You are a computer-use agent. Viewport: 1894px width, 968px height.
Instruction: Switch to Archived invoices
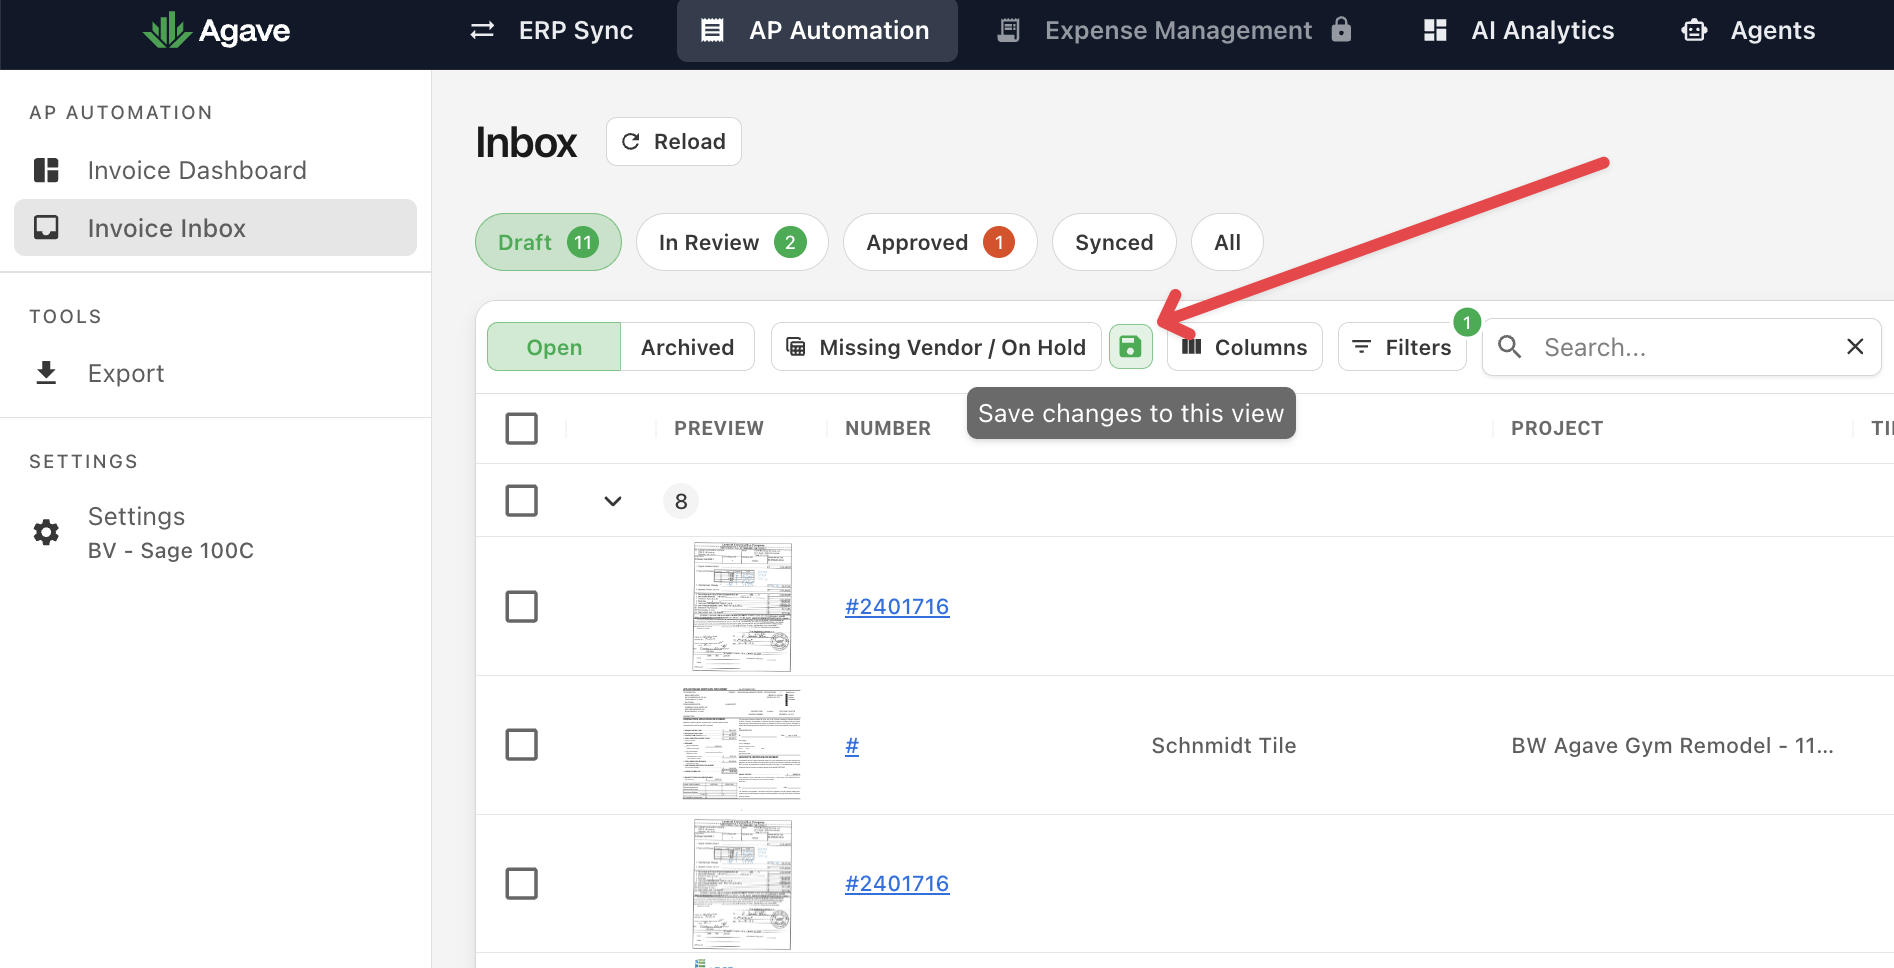tap(687, 347)
